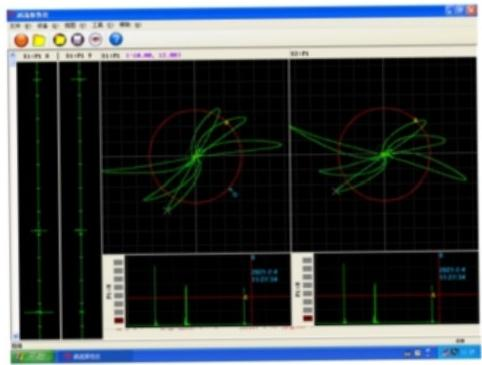Click the red indicator below right level boxes
This screenshot has height=365, width=482.
coord(308,318)
